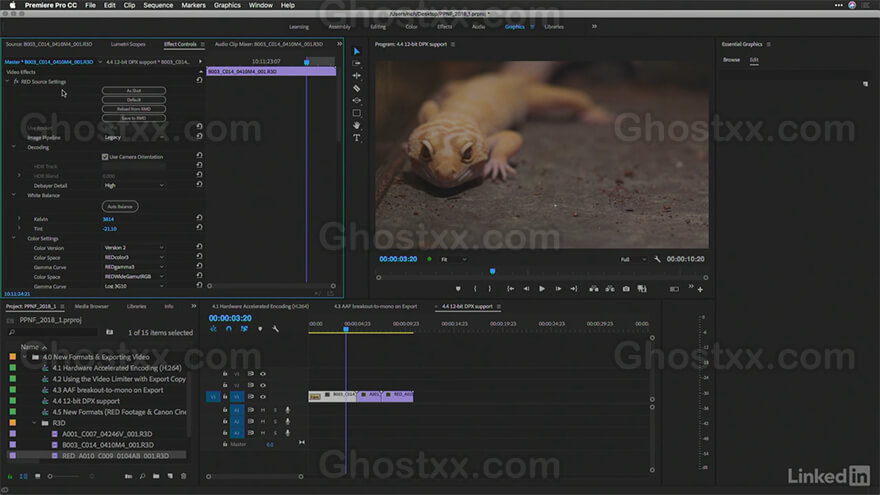The image size is (880, 495).
Task: Toggle V2 track output eye
Action: pos(263,385)
